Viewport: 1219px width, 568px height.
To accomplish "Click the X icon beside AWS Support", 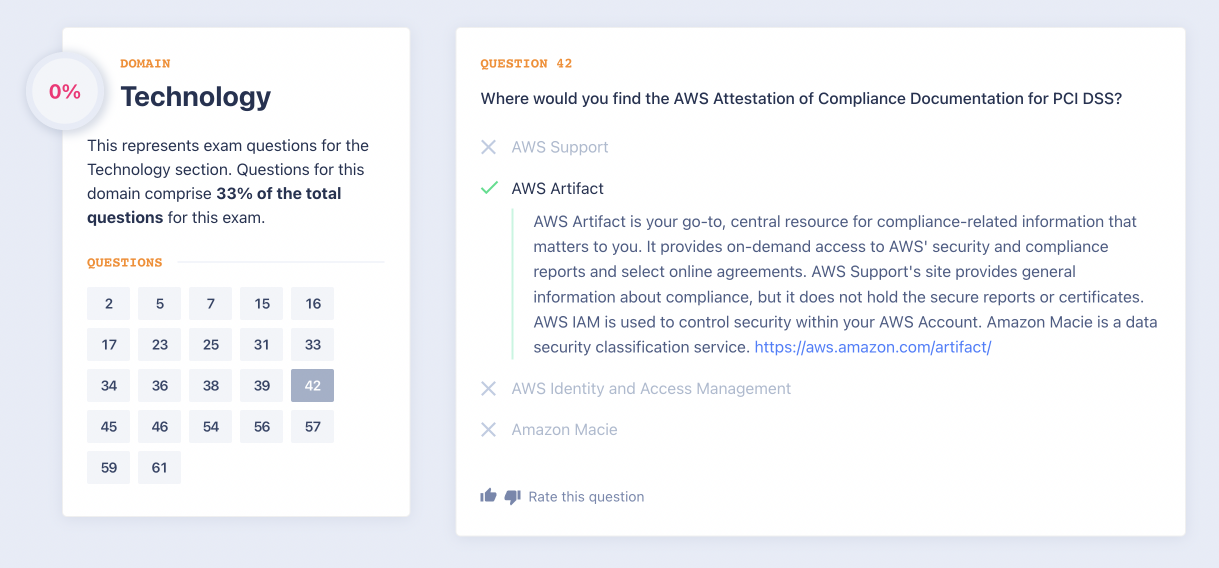I will coord(488,147).
